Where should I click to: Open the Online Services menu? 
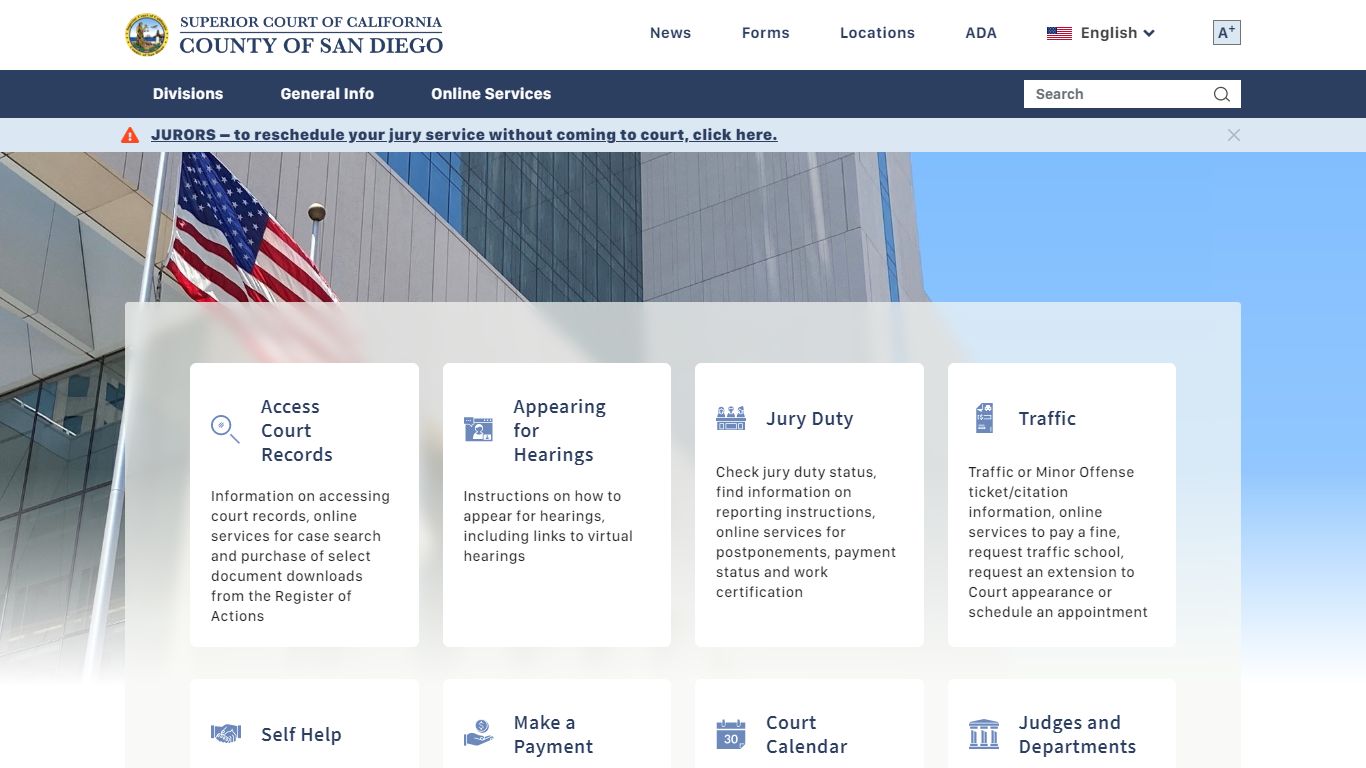coord(491,94)
